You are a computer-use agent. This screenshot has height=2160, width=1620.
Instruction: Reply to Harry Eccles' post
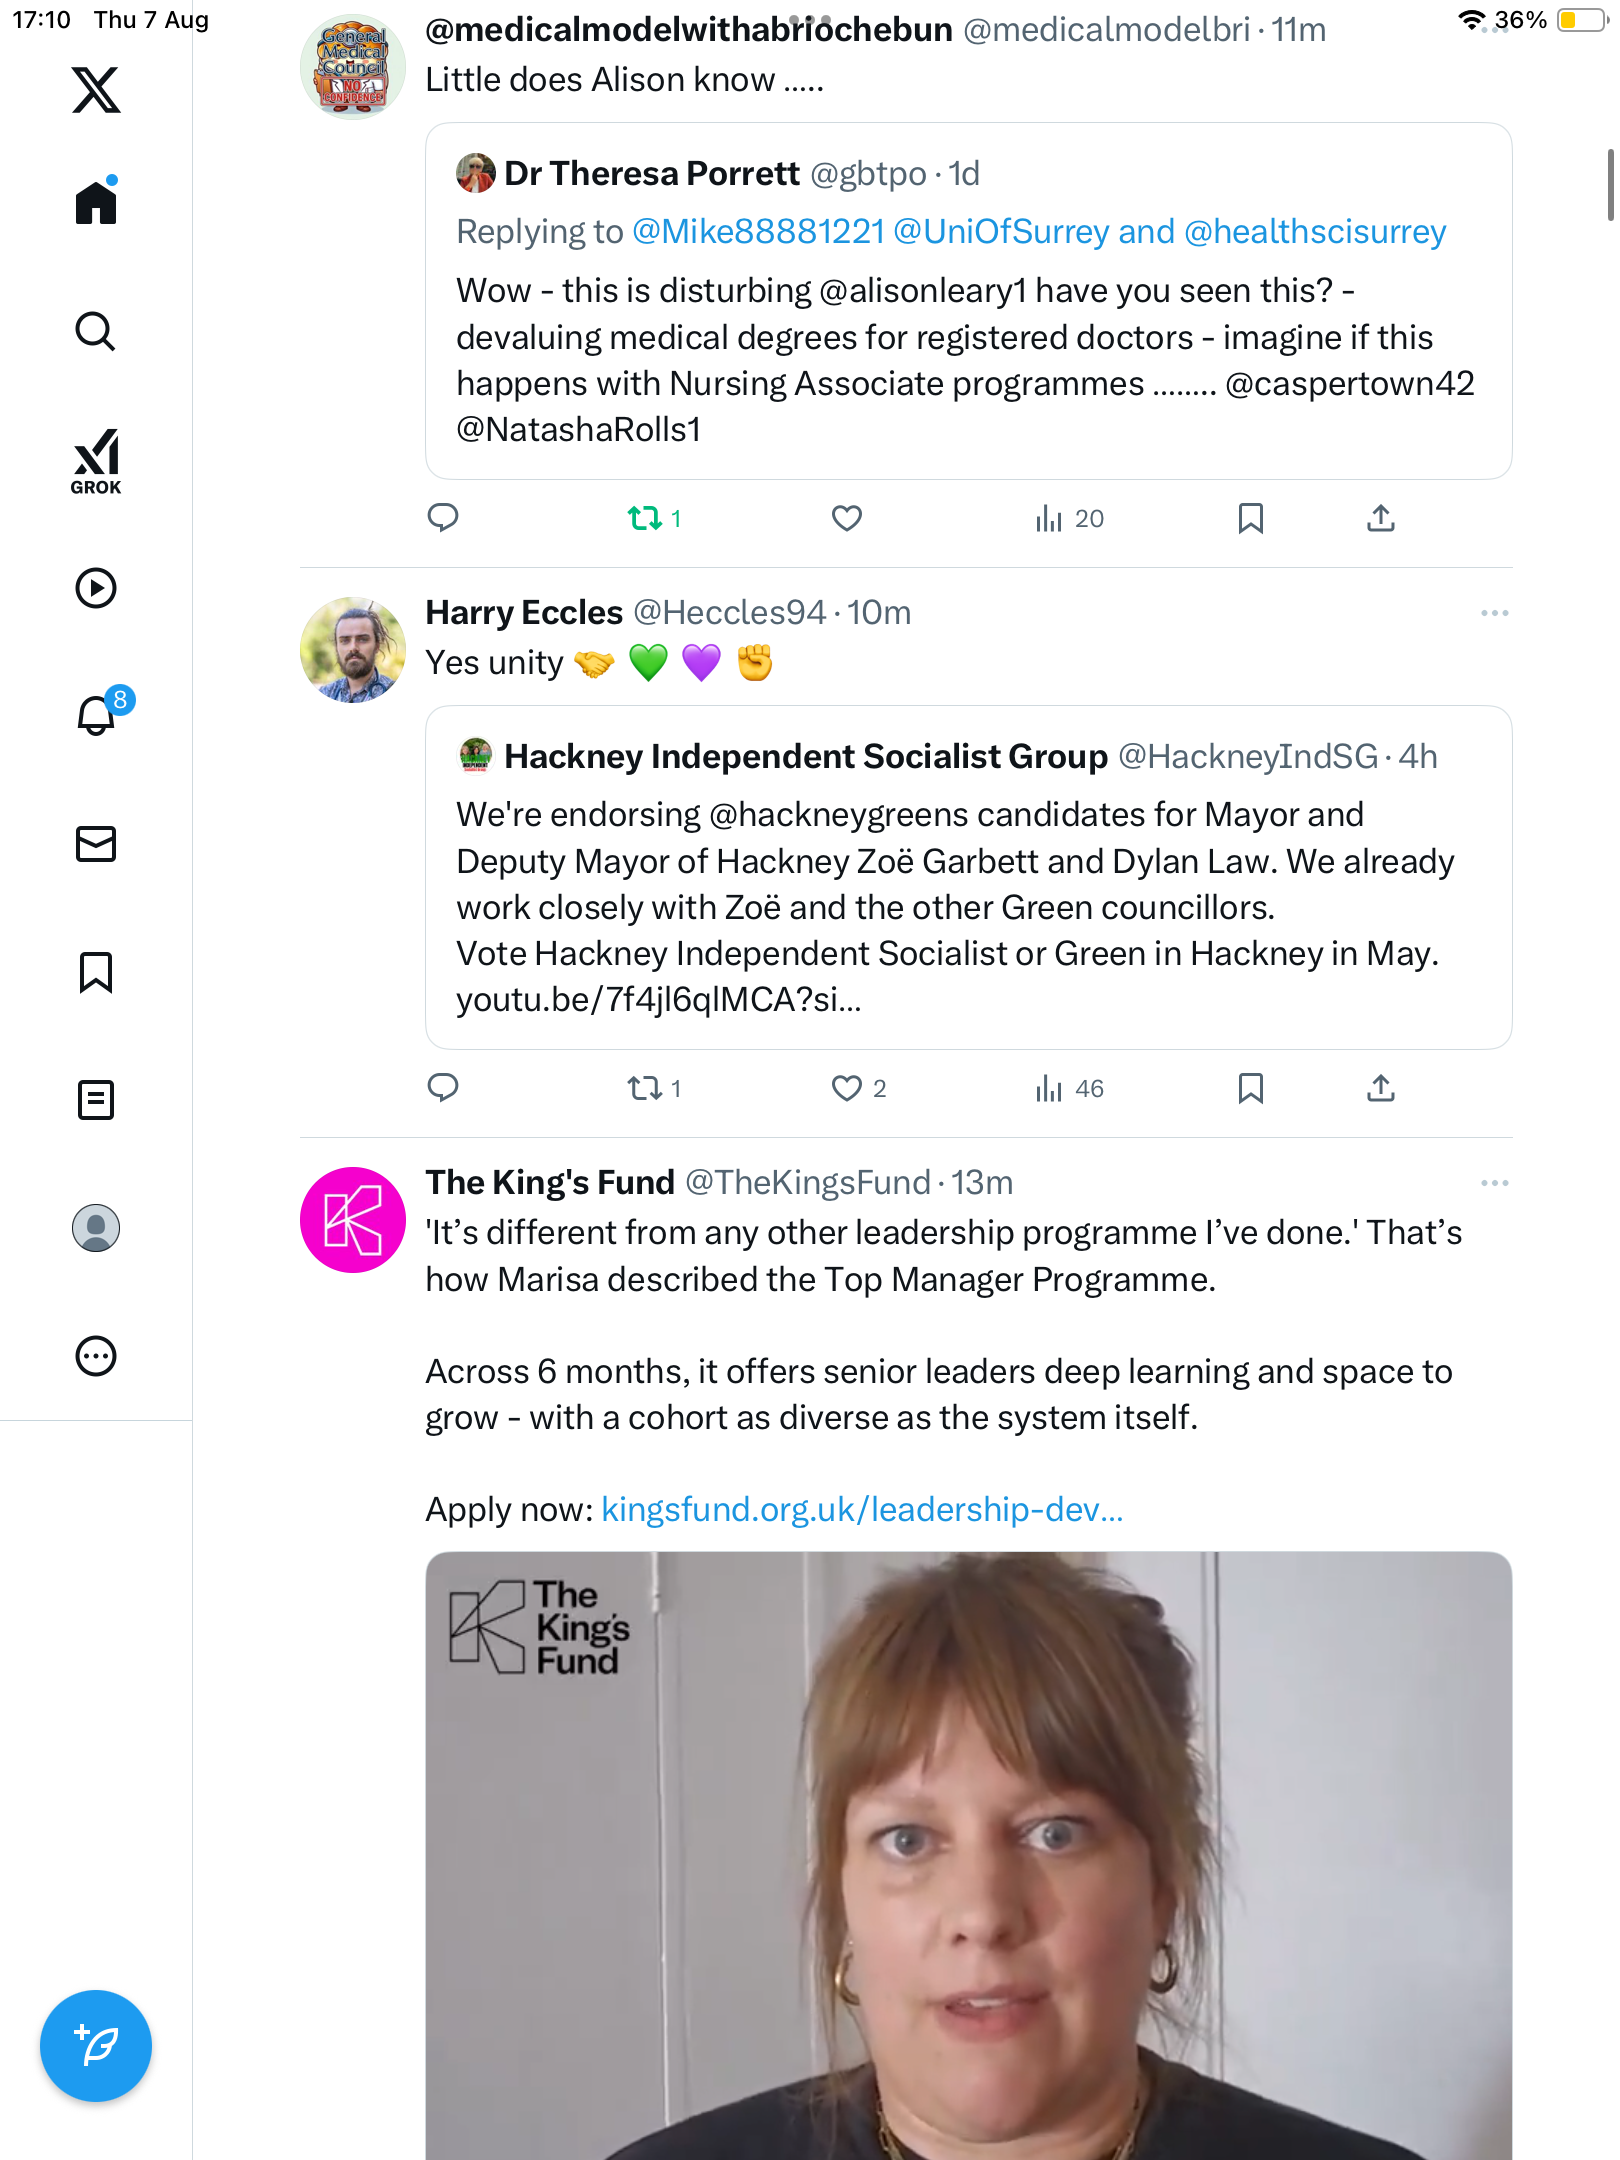click(x=443, y=1088)
